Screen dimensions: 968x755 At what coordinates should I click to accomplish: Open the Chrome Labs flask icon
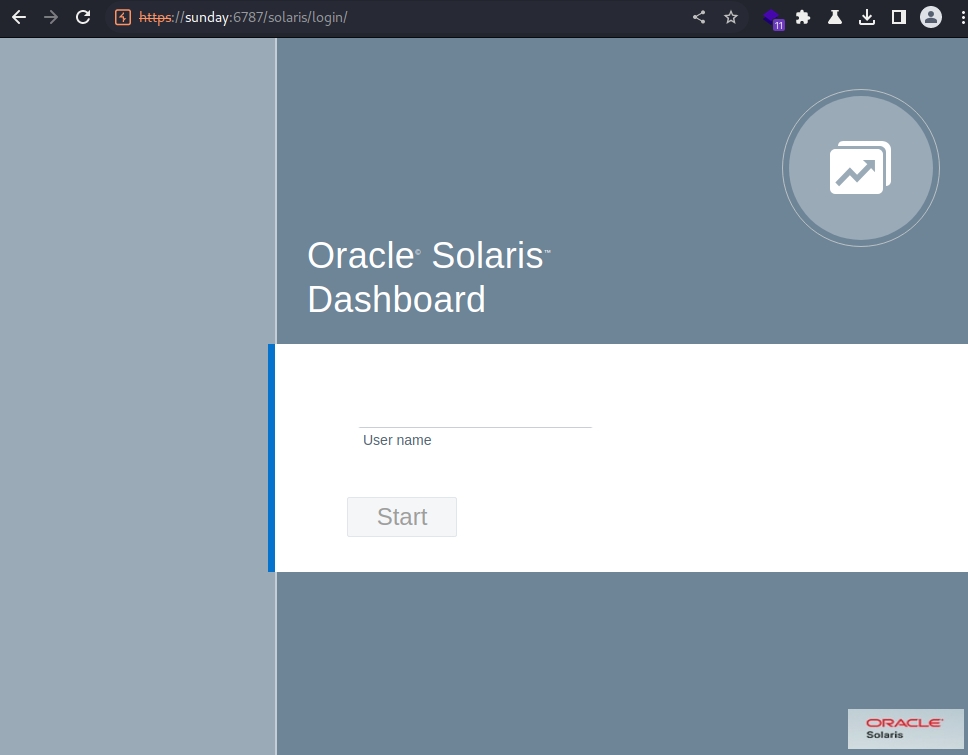coord(835,17)
